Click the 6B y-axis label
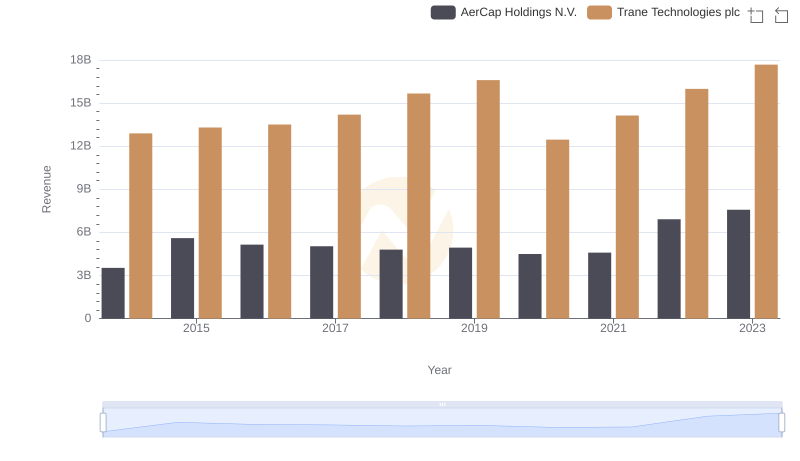Image resolution: width=800 pixels, height=461 pixels. click(x=84, y=232)
